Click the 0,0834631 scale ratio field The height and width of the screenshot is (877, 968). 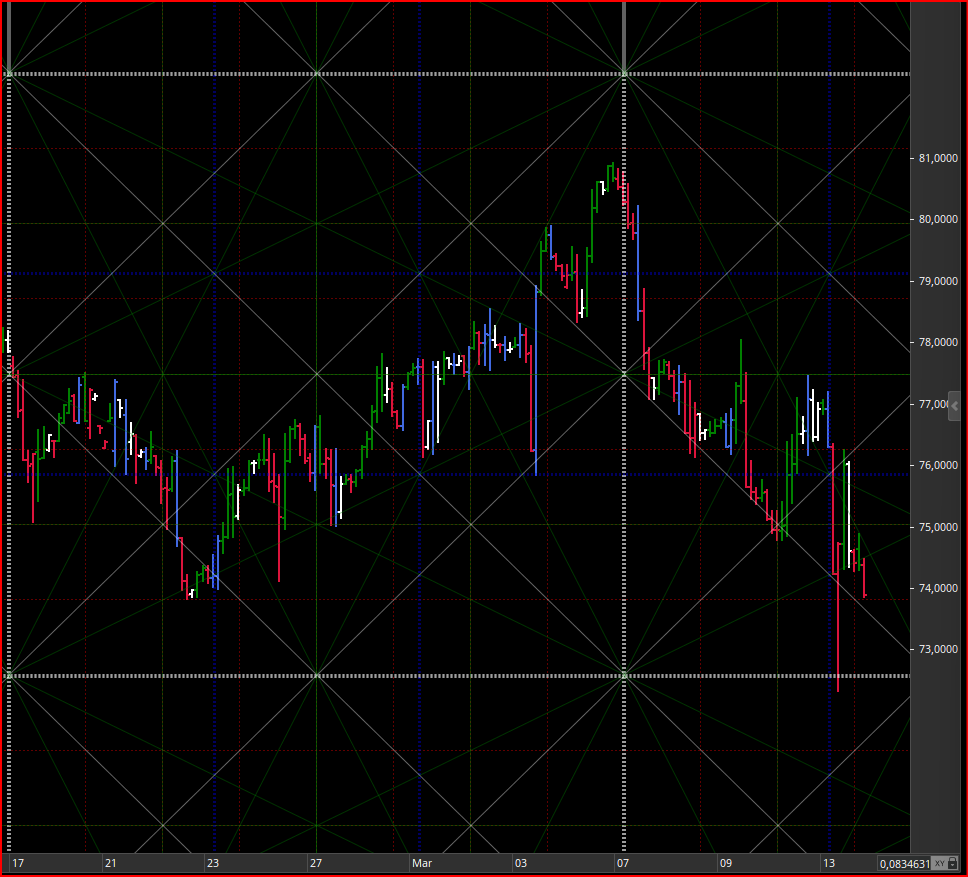(x=904, y=863)
